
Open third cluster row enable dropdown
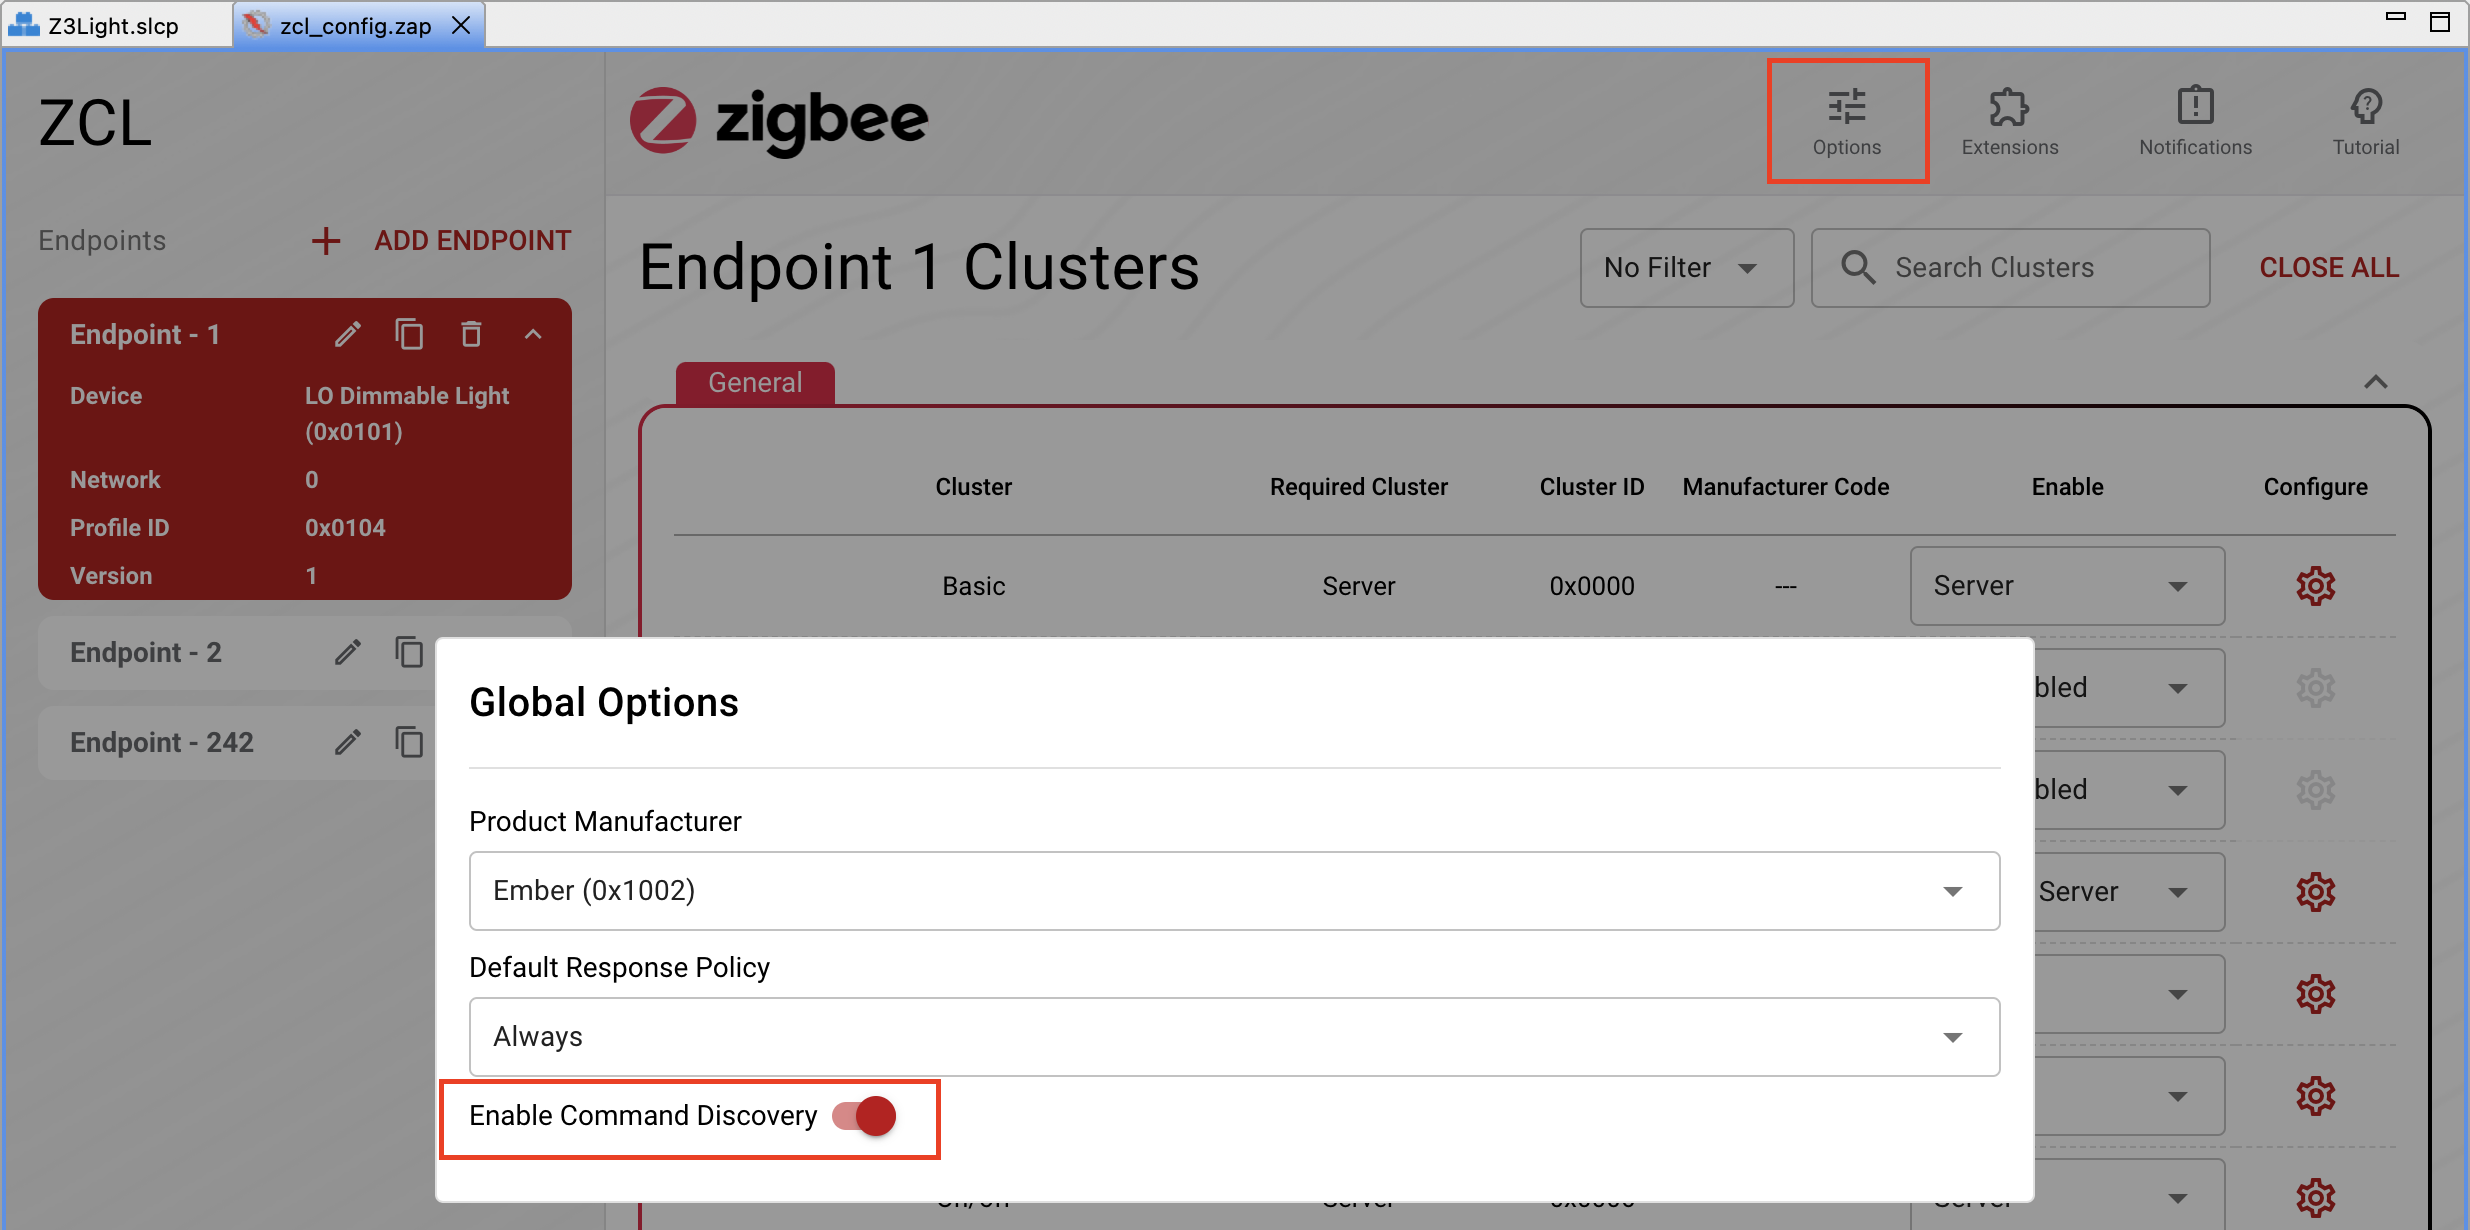(2130, 790)
